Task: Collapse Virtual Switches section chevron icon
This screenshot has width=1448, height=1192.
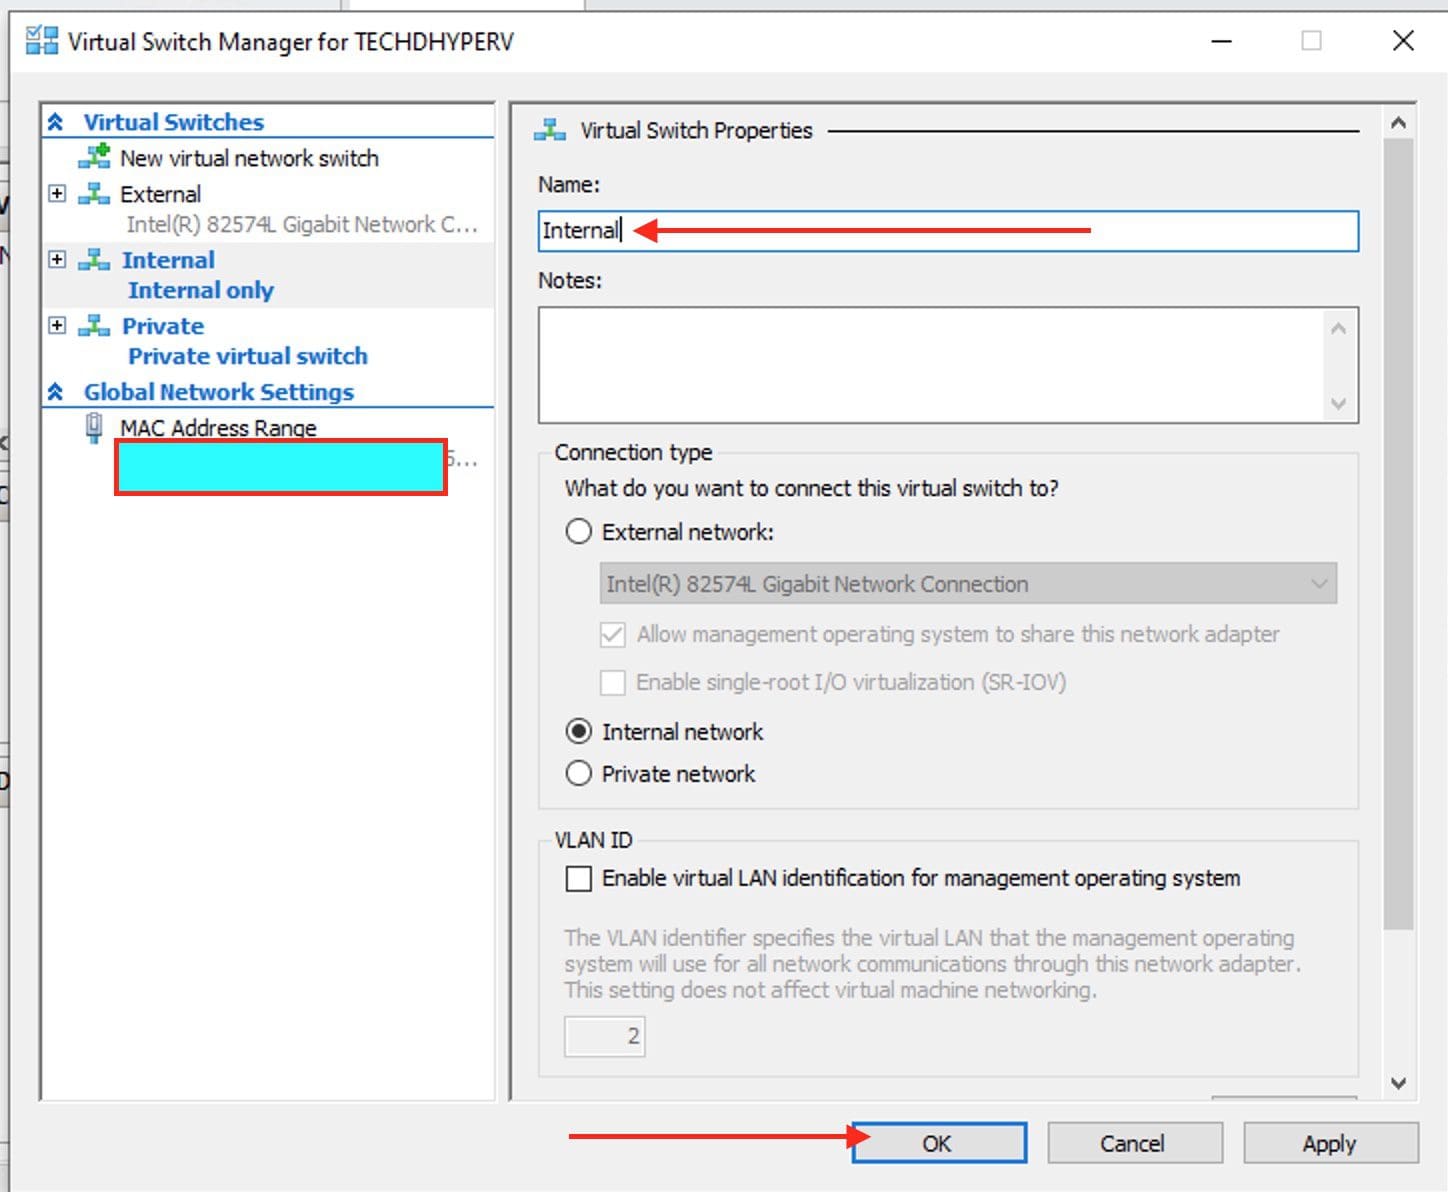Action: tap(56, 122)
